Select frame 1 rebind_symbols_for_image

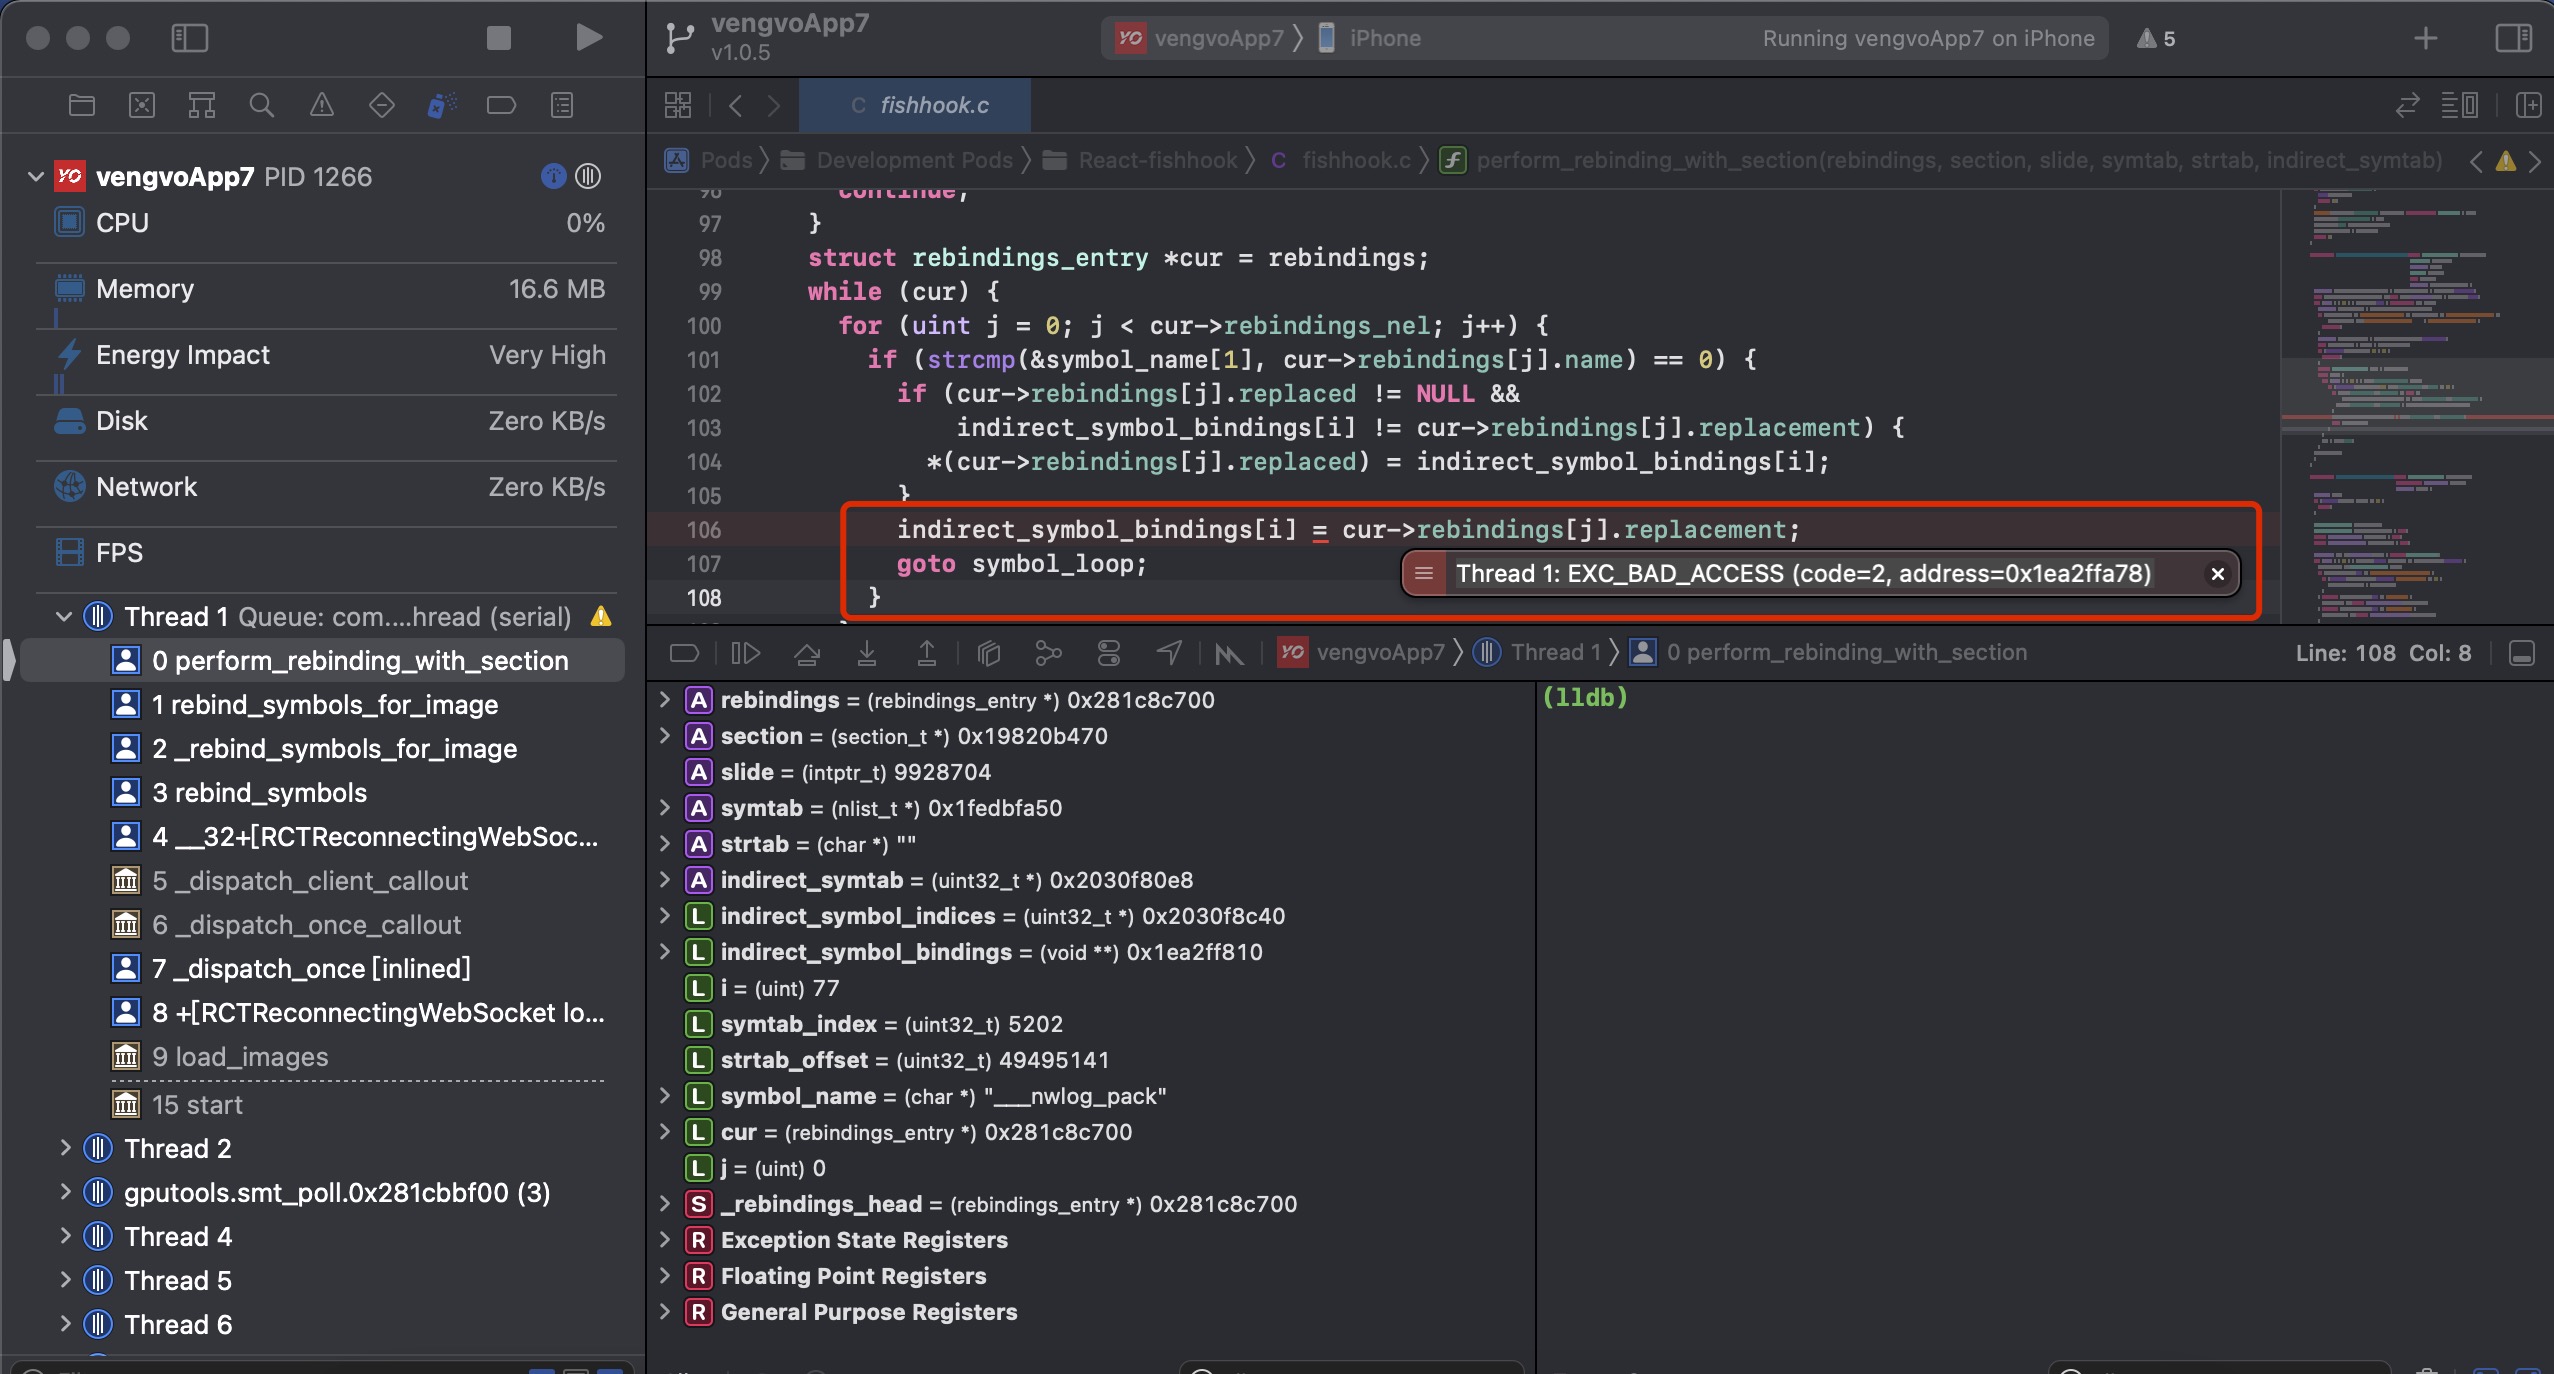(323, 705)
